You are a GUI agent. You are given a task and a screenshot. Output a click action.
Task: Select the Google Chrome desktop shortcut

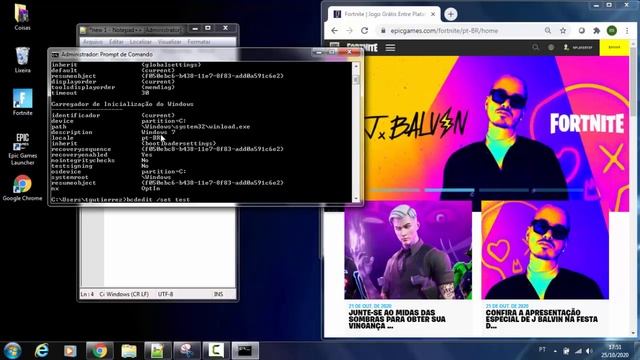point(22,188)
